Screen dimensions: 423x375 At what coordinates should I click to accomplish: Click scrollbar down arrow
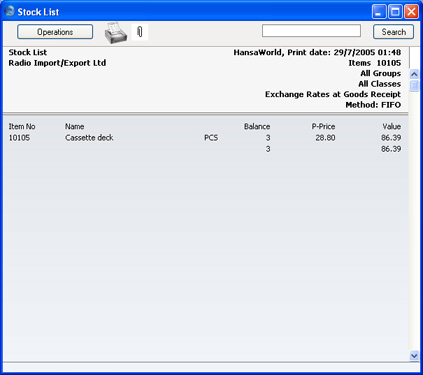coord(414,356)
